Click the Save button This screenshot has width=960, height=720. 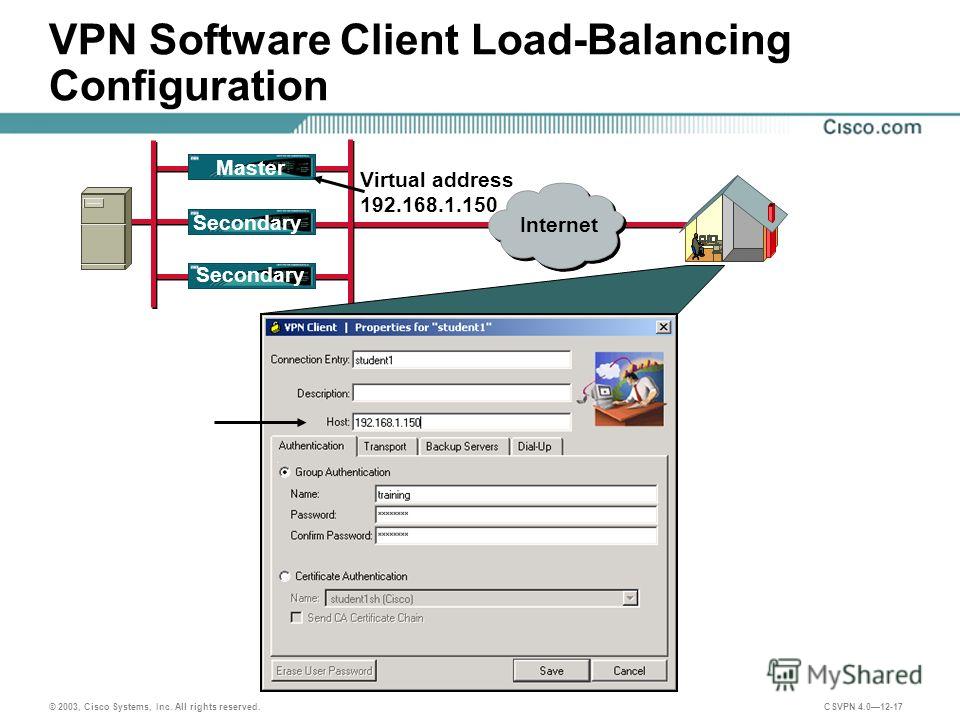pos(552,670)
